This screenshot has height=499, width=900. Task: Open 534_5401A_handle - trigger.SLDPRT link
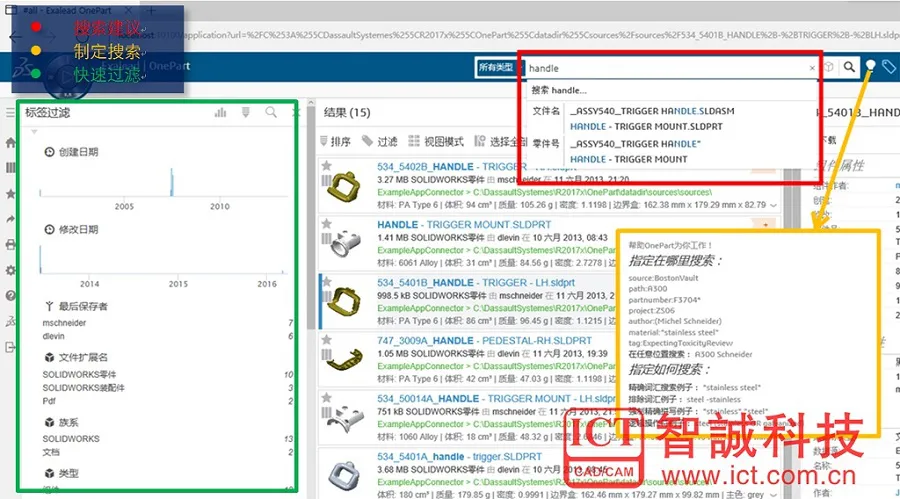pyautogui.click(x=459, y=457)
